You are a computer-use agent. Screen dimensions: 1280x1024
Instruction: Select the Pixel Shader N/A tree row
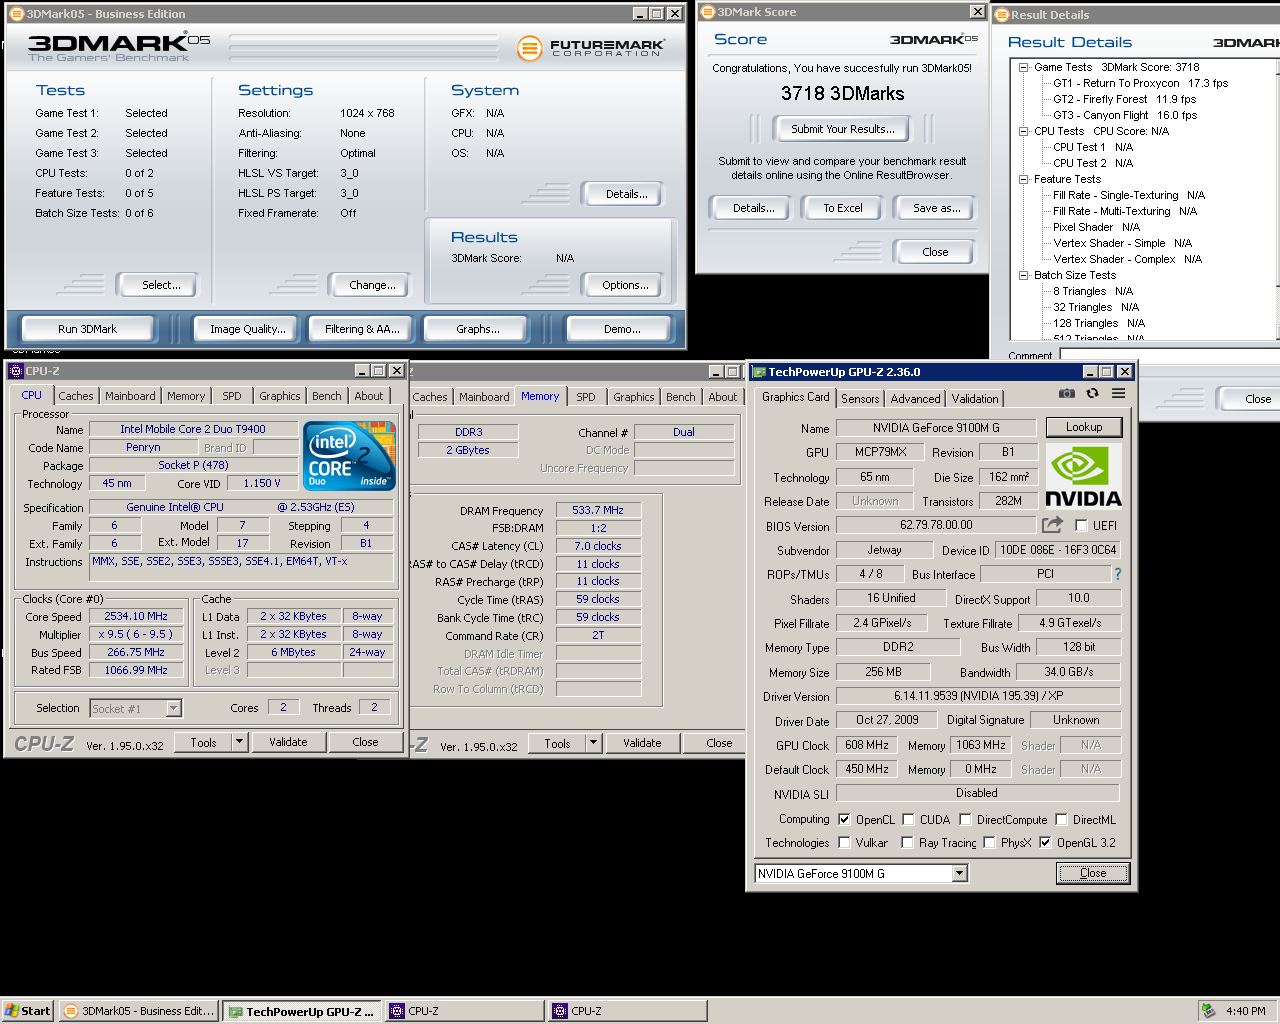coord(1096,227)
